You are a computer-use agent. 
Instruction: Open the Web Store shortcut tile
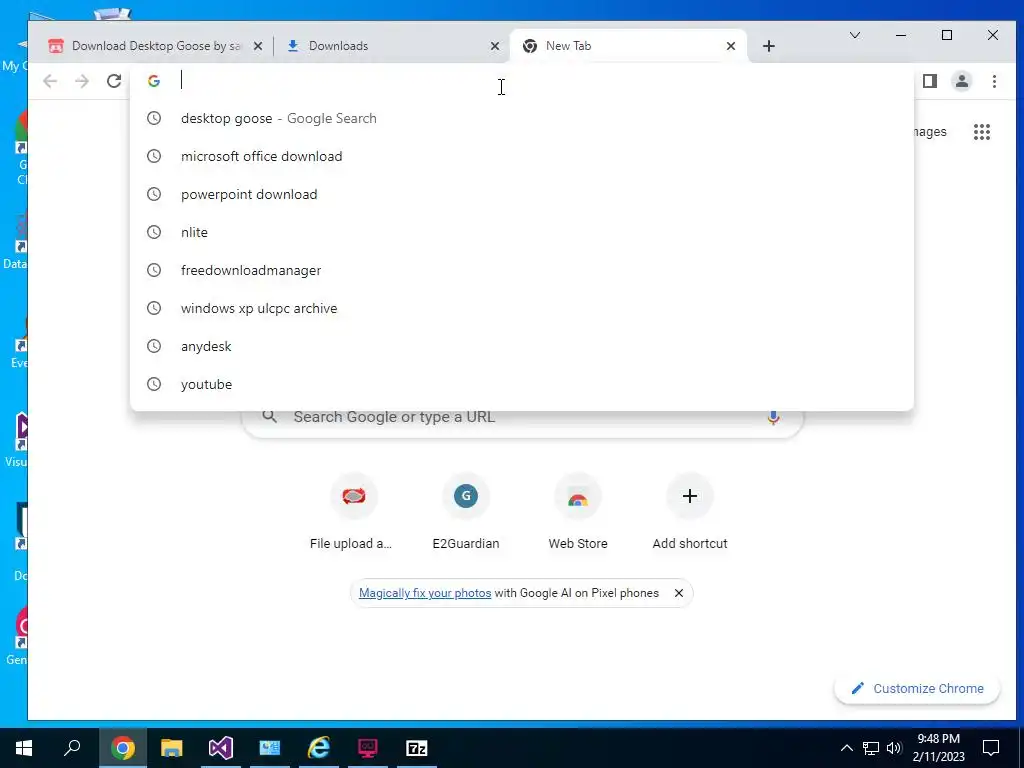coord(578,511)
